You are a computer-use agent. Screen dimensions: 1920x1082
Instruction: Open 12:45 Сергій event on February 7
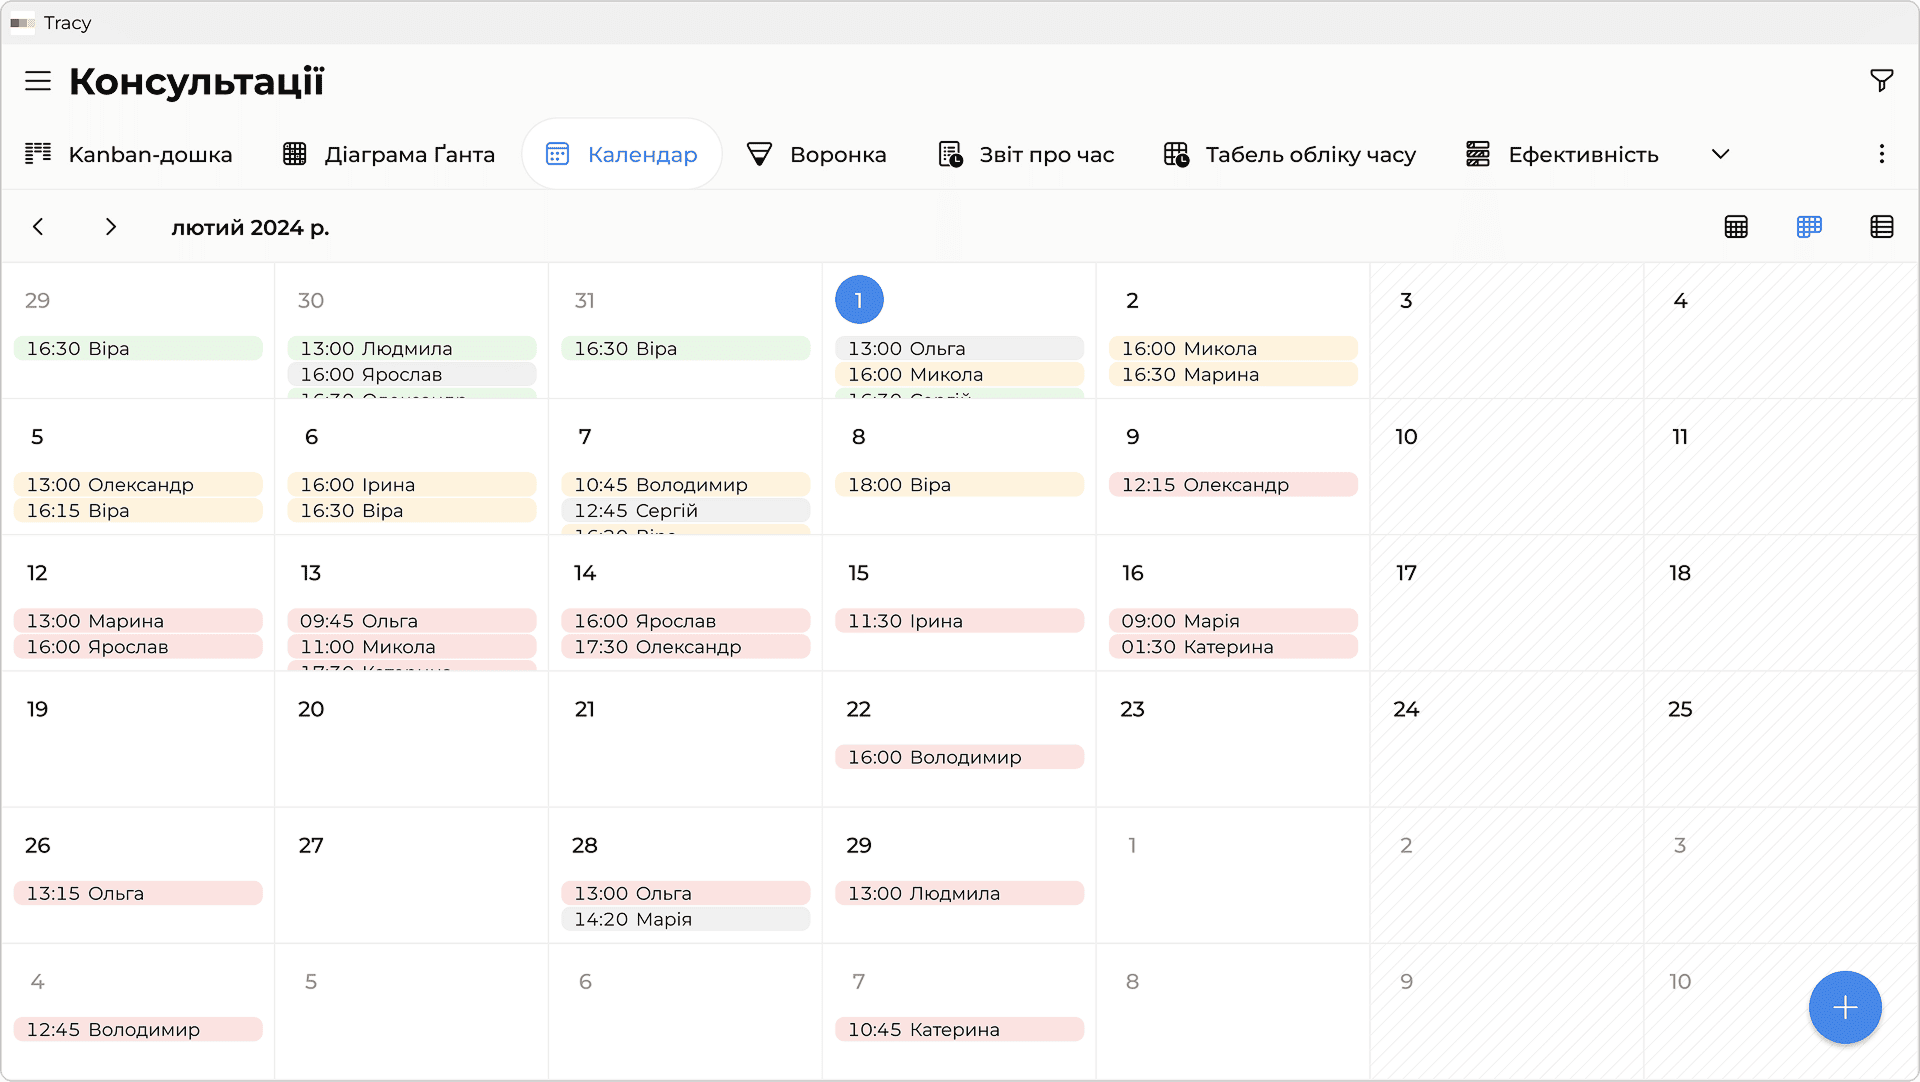686,510
